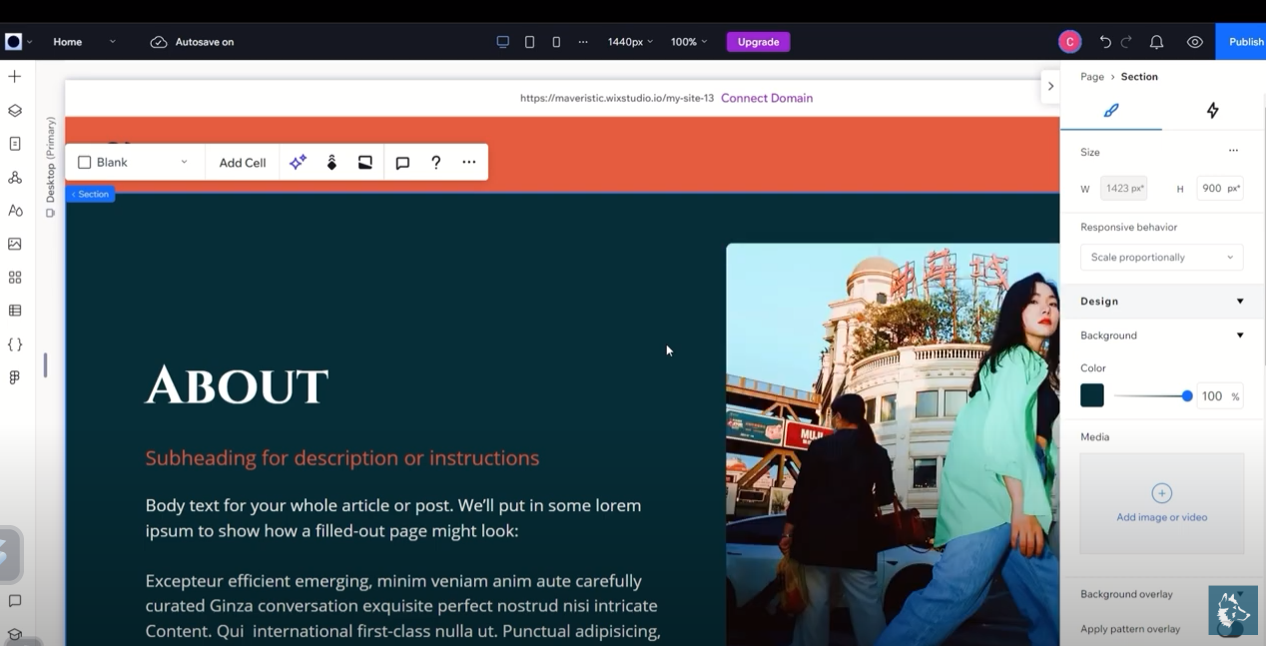
Task: Open the Apps grid panel
Action: (15, 278)
